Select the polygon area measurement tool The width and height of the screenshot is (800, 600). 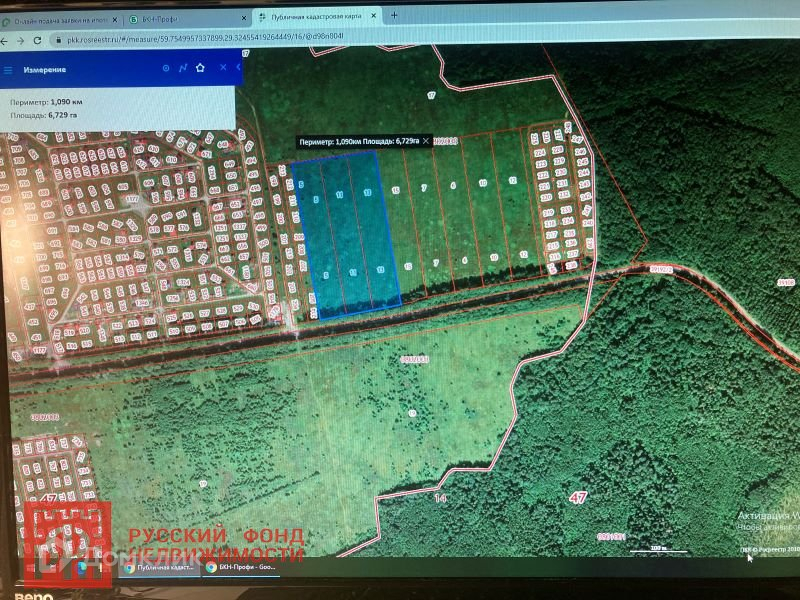pos(200,67)
